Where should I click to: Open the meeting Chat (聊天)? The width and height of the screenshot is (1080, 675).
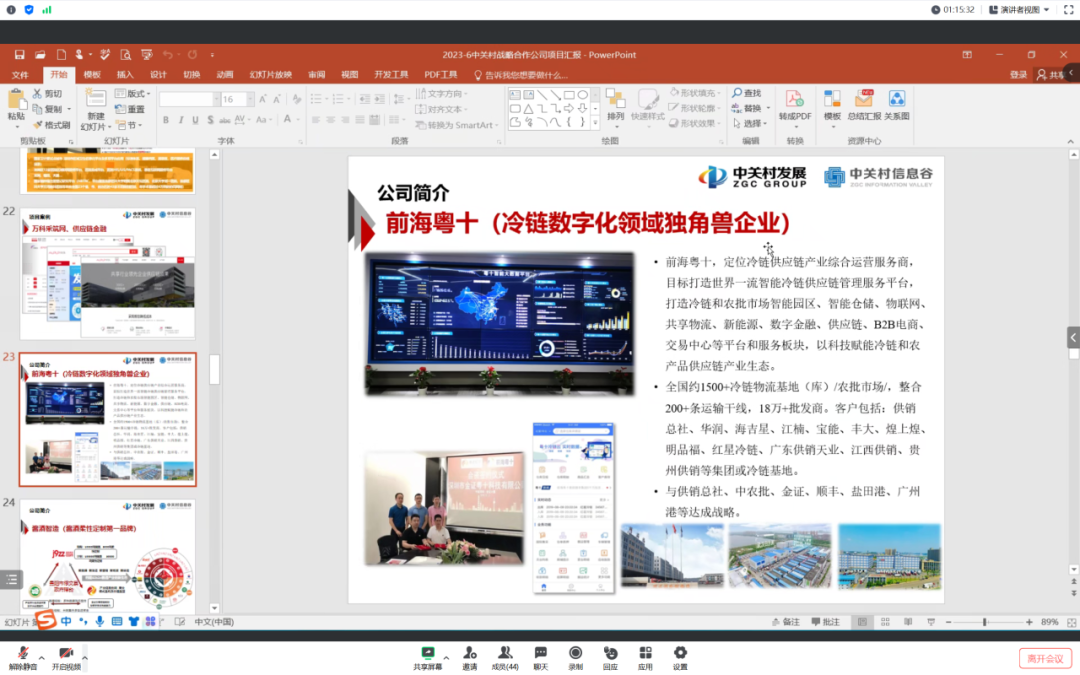[x=541, y=658]
